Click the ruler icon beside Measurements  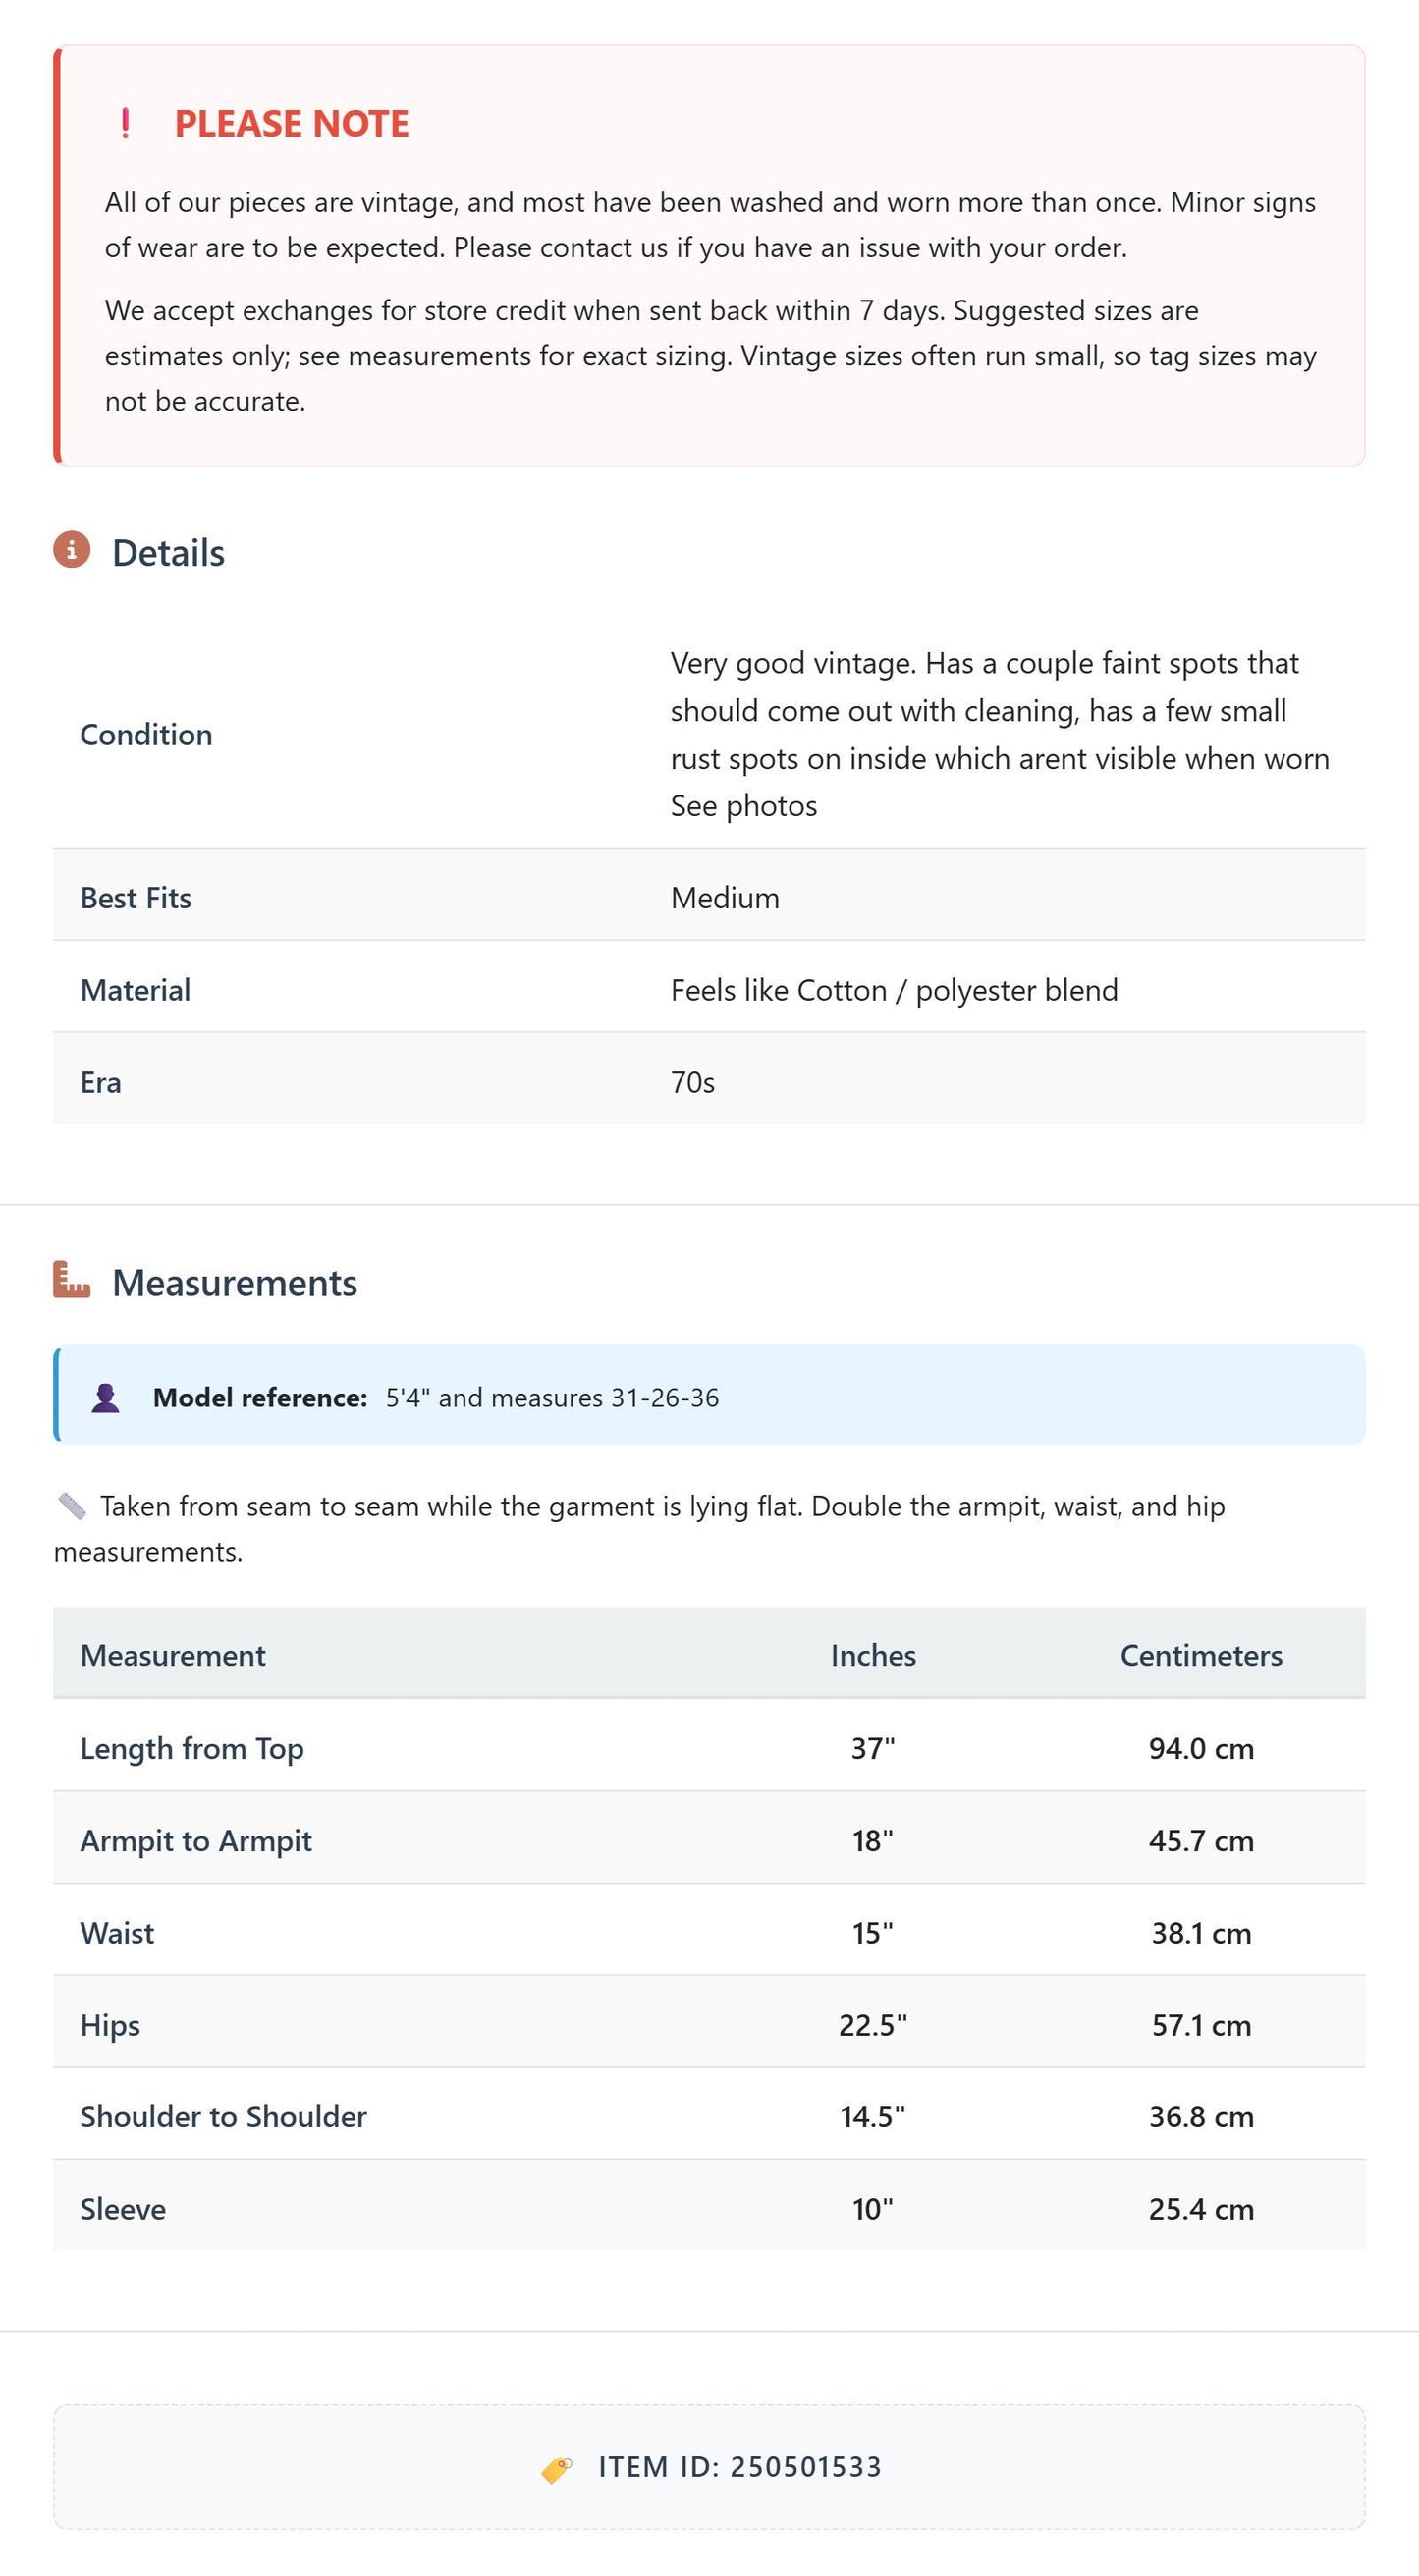coord(72,1280)
